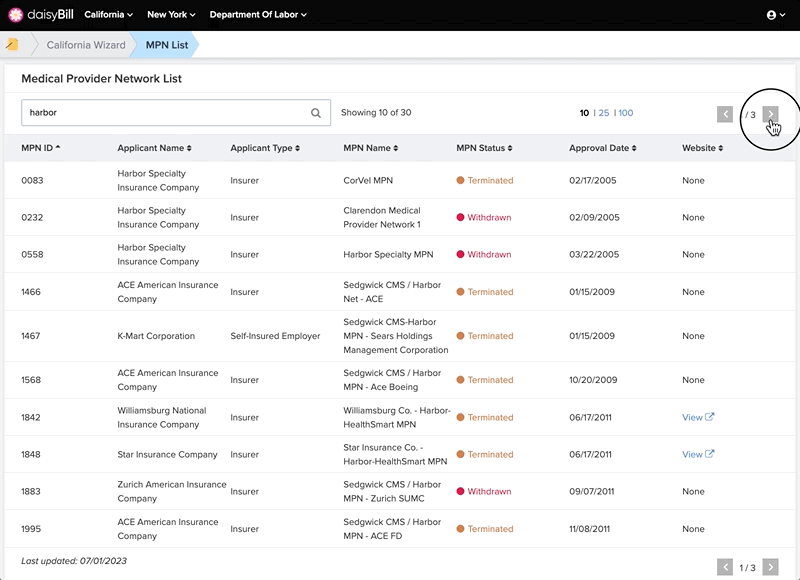
Task: Show 25 results per page
Action: 604,113
